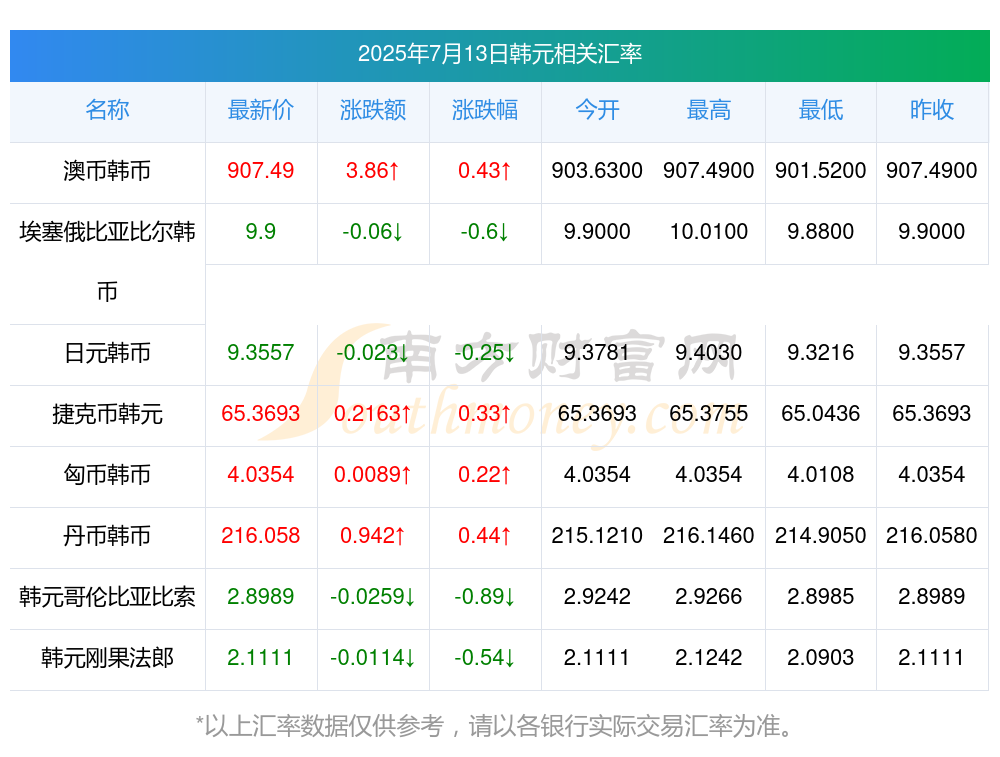Screen dimensions: 1000x757
Task: Click the low value 901.5200
Action: [821, 171]
